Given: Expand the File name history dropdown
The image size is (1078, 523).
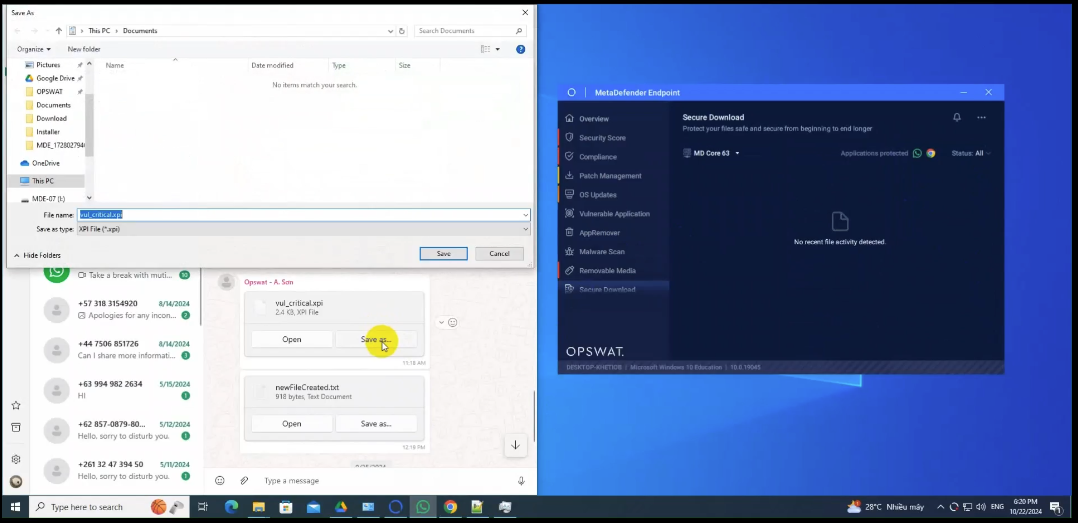Looking at the screenshot, I should click(525, 215).
